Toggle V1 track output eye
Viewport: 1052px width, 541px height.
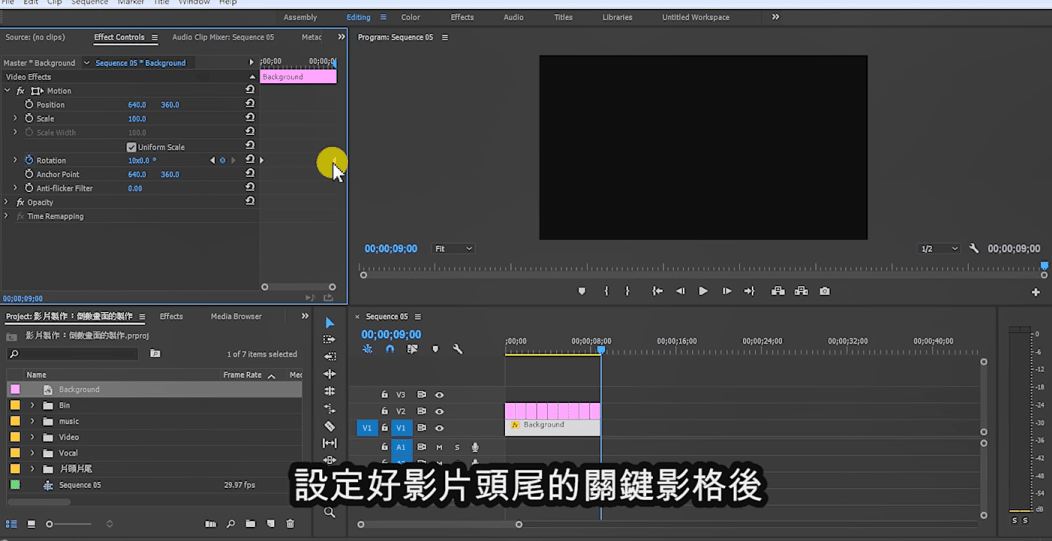point(439,428)
